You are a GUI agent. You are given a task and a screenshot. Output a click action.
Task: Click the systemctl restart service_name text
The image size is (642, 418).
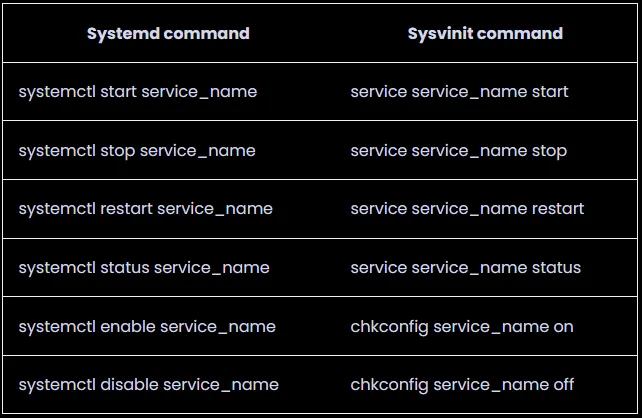(x=146, y=209)
